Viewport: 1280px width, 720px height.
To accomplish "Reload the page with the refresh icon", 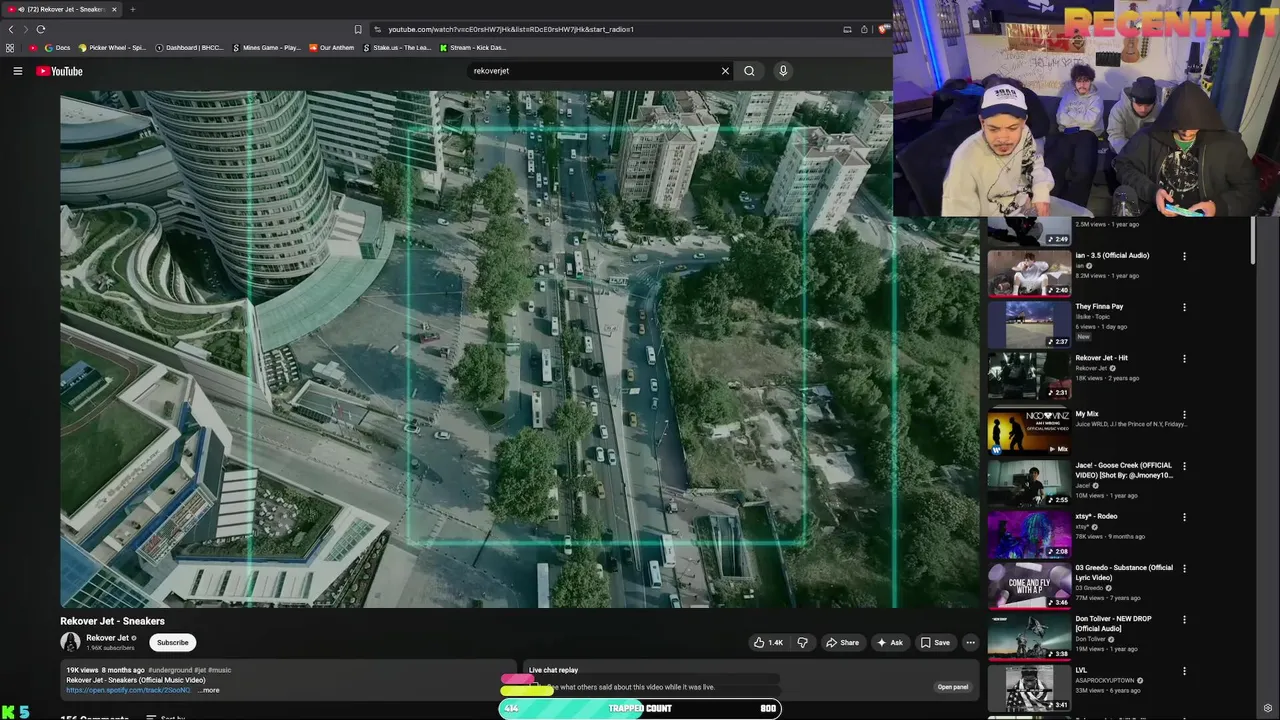I will coord(41,29).
